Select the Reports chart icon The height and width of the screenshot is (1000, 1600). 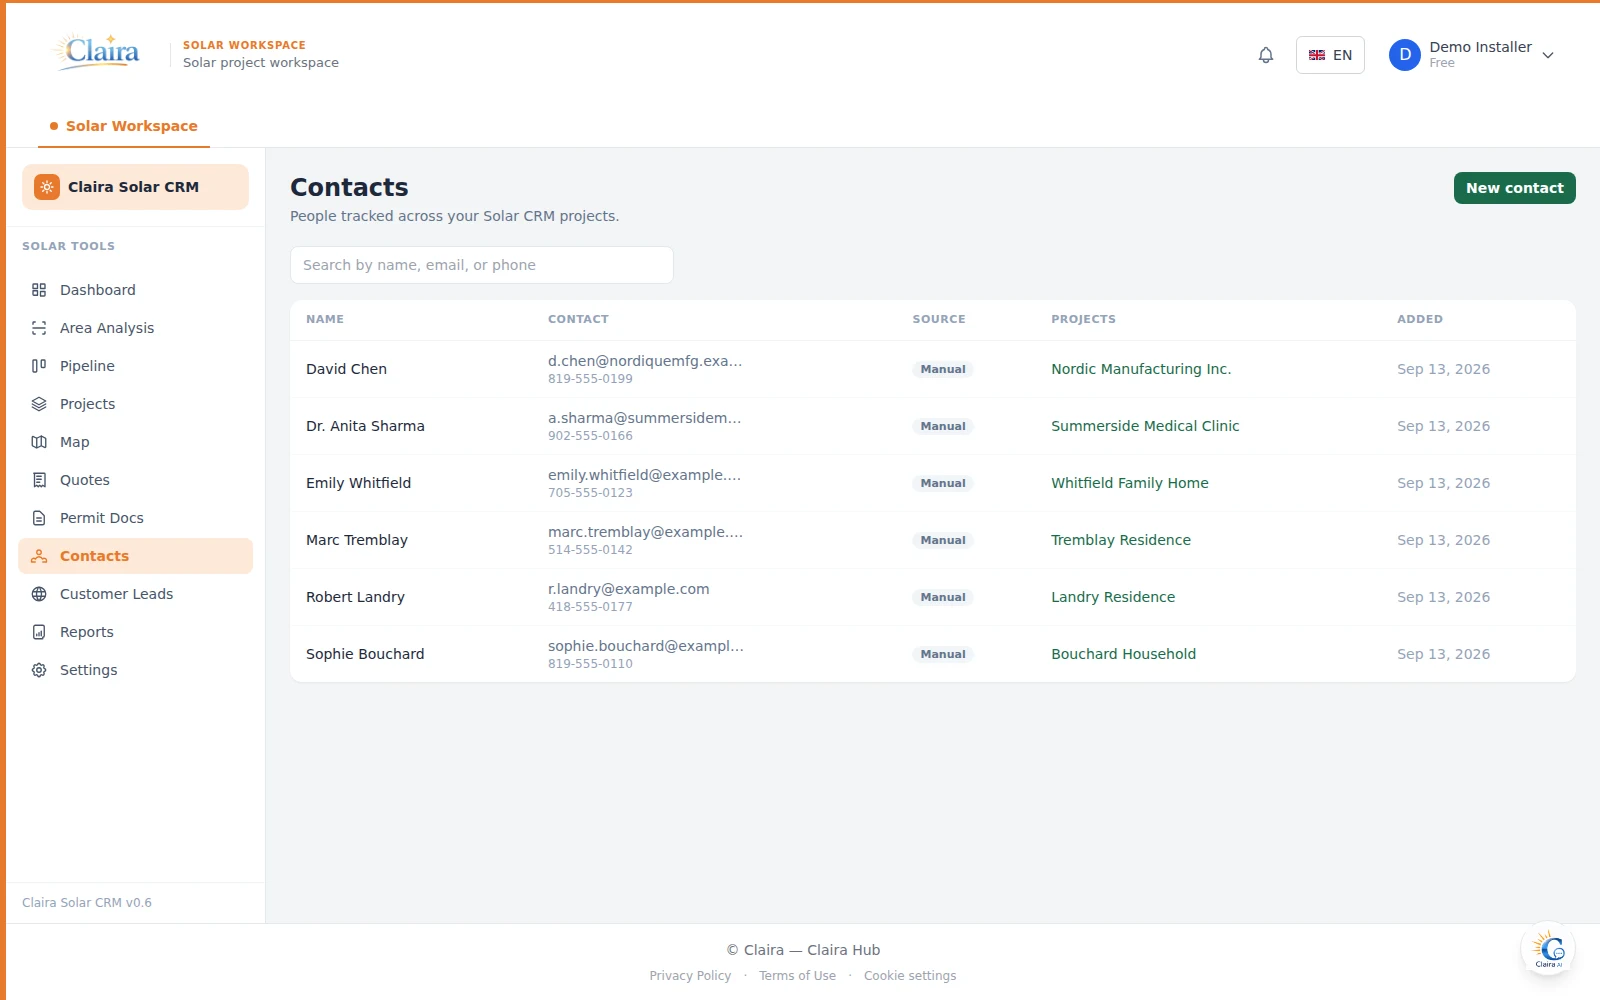39,632
